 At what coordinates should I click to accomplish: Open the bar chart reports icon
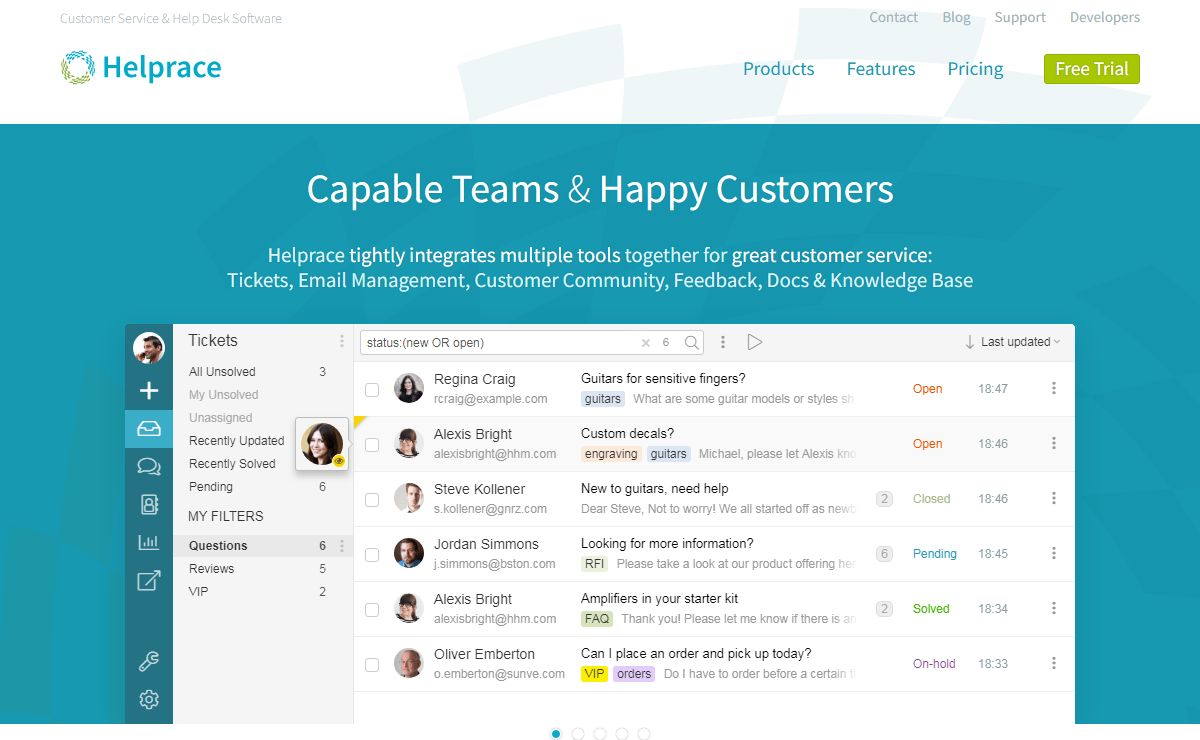pyautogui.click(x=149, y=542)
